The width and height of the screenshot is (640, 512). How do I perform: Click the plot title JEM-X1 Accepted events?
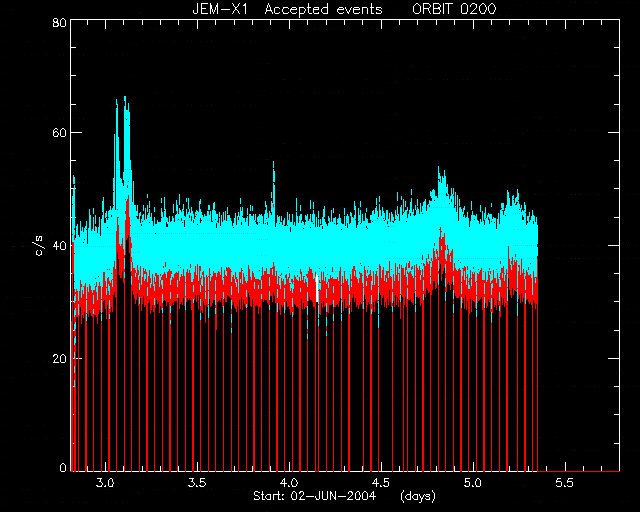[x=287, y=9]
